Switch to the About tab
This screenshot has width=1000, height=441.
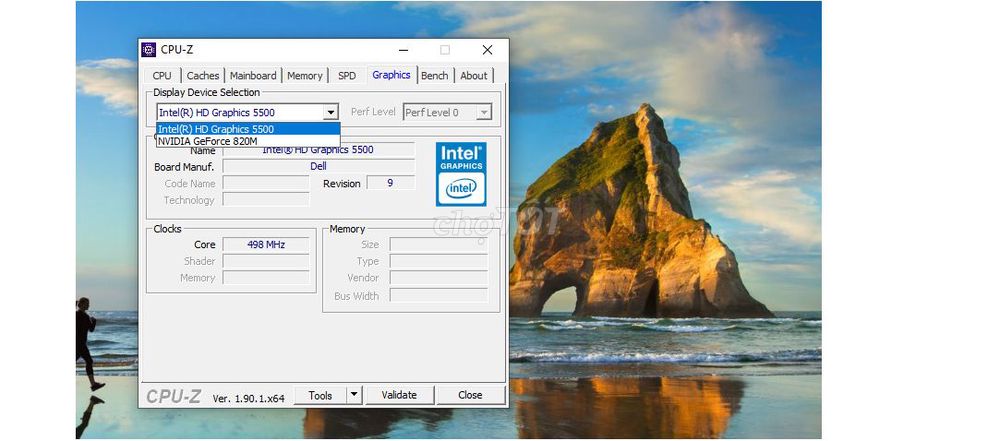(474, 75)
